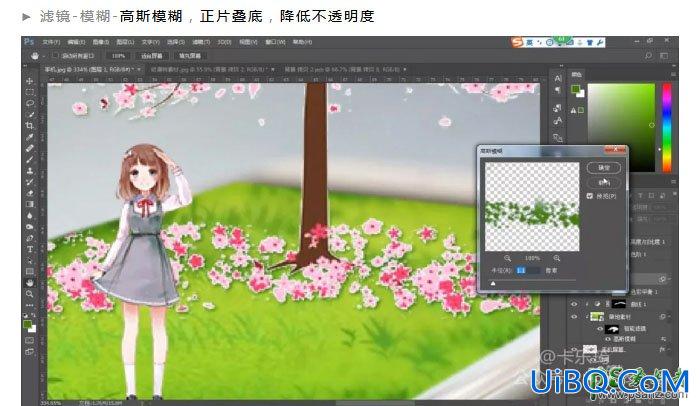Click the search icon in options bar
This screenshot has width=700, height=406.
coord(648,56)
